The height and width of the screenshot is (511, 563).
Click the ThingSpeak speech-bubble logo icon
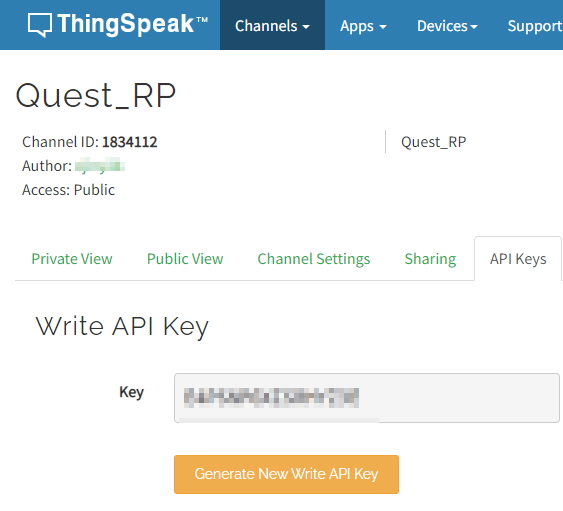click(x=40, y=25)
